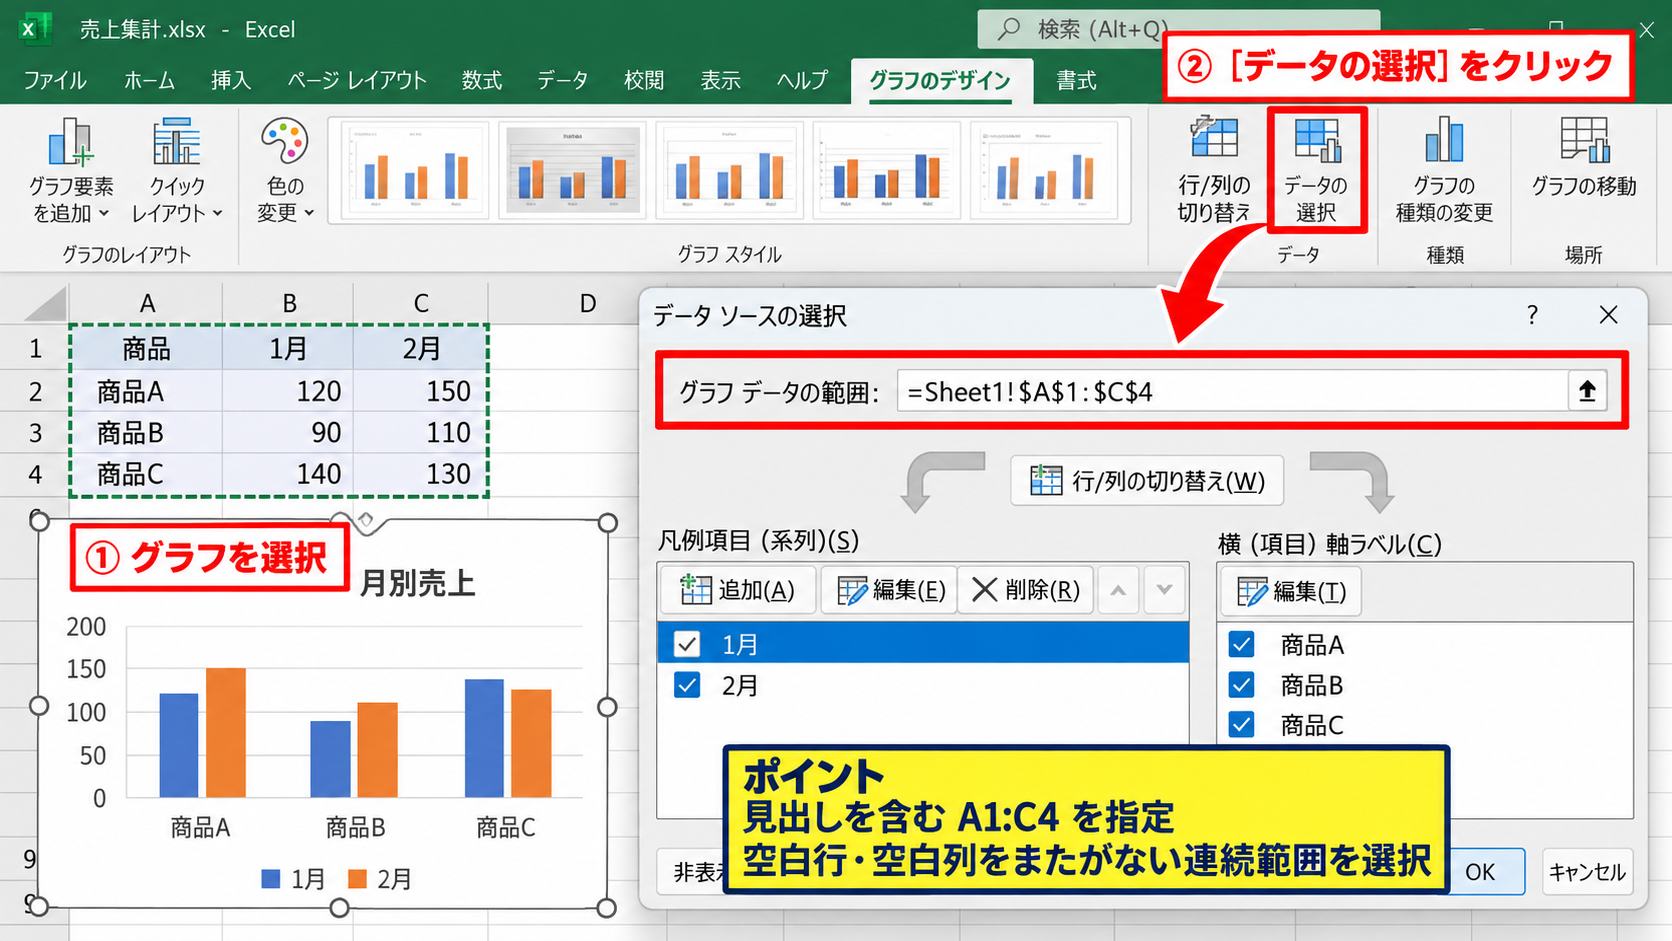Switch to the 表示 tab
This screenshot has width=1672, height=941.
coord(720,80)
